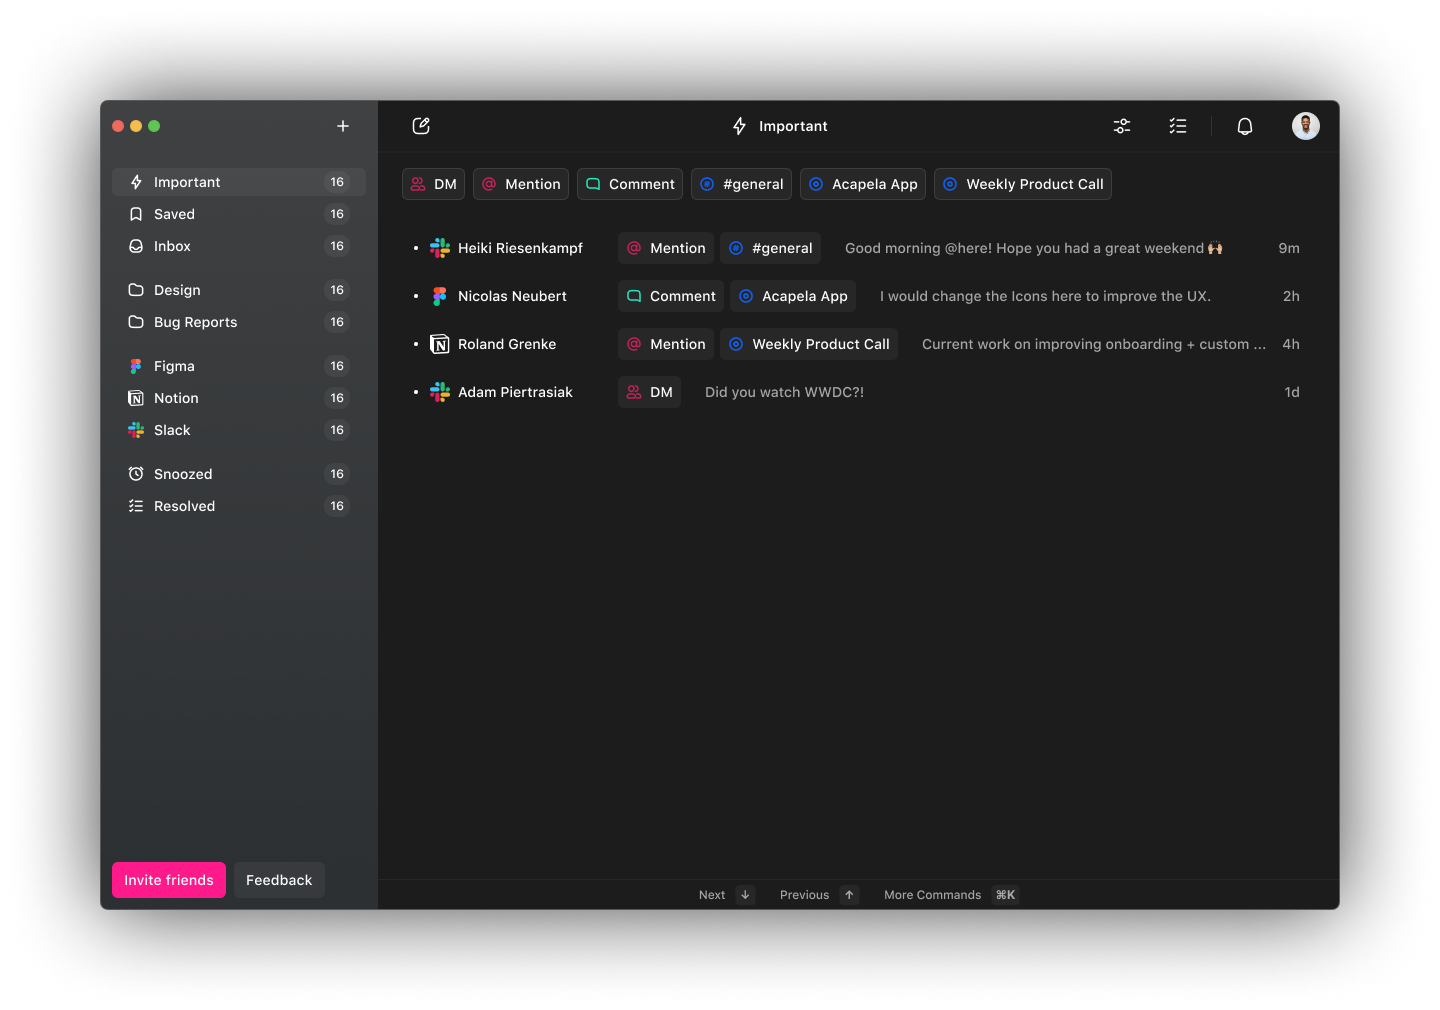
Task: Click the Notion icon beside Roland Grenke
Action: (x=440, y=344)
